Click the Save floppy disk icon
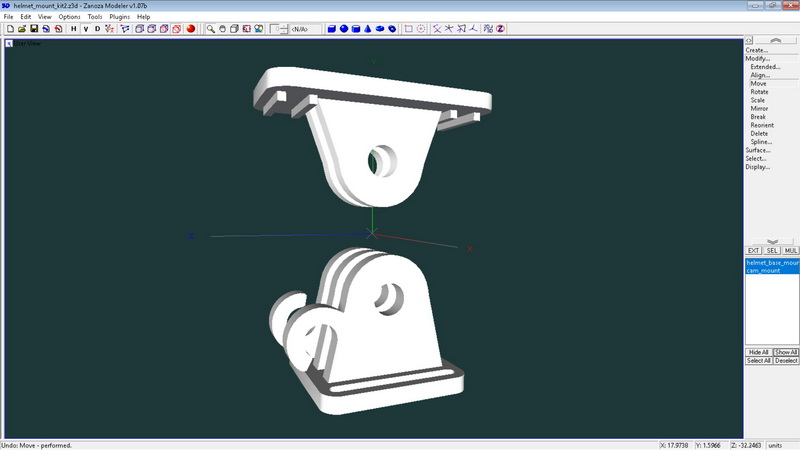This screenshot has height=450, width=800. point(34,29)
